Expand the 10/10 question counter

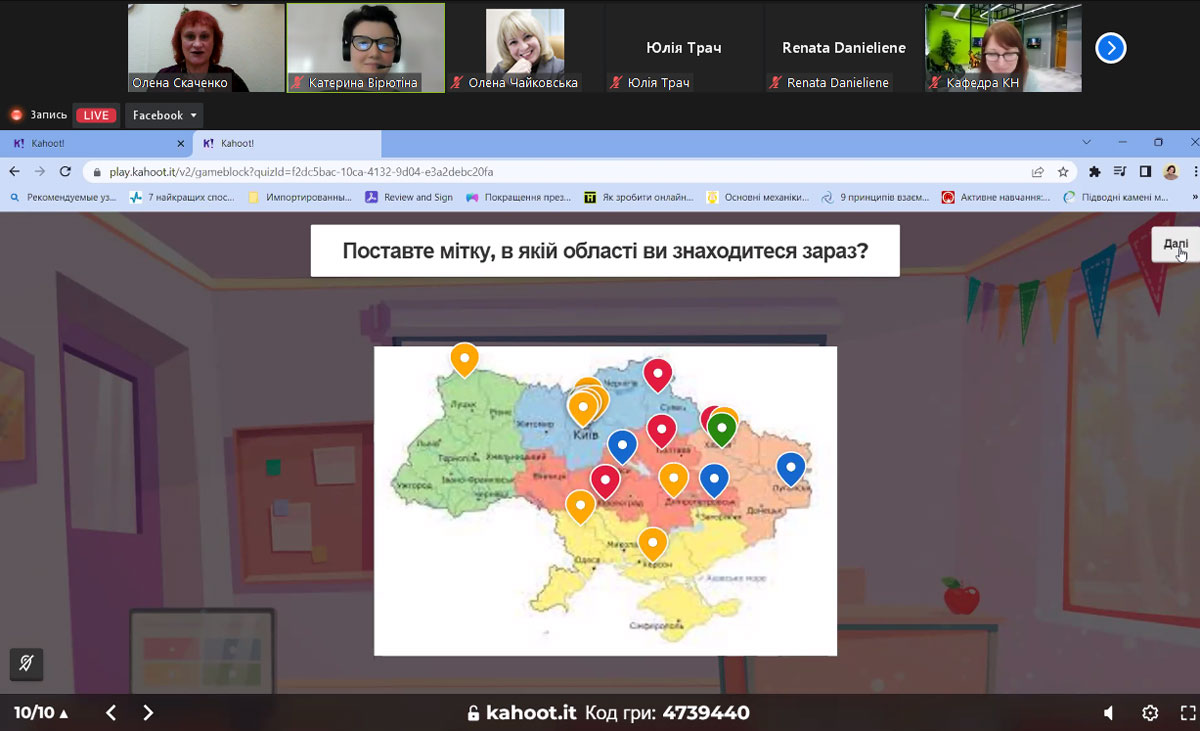click(41, 713)
